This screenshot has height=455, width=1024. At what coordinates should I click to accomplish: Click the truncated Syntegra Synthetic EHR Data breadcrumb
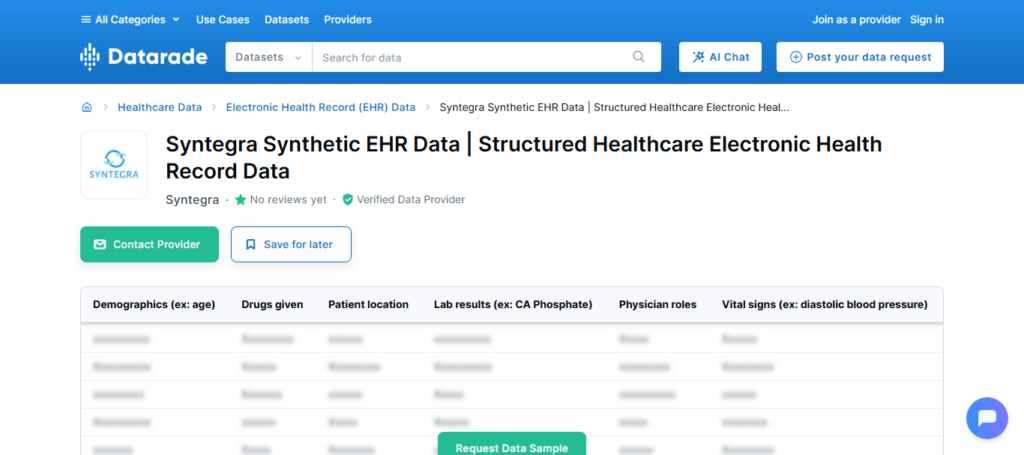(x=615, y=107)
